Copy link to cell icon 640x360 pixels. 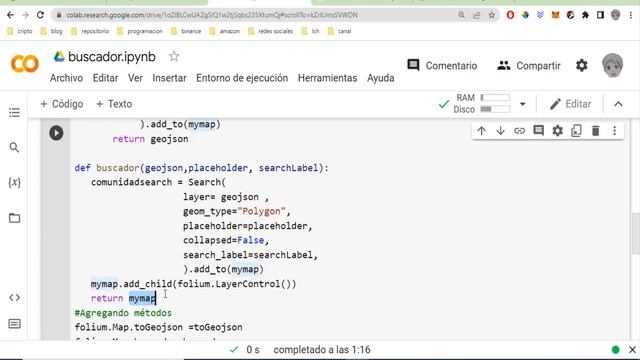click(519, 131)
